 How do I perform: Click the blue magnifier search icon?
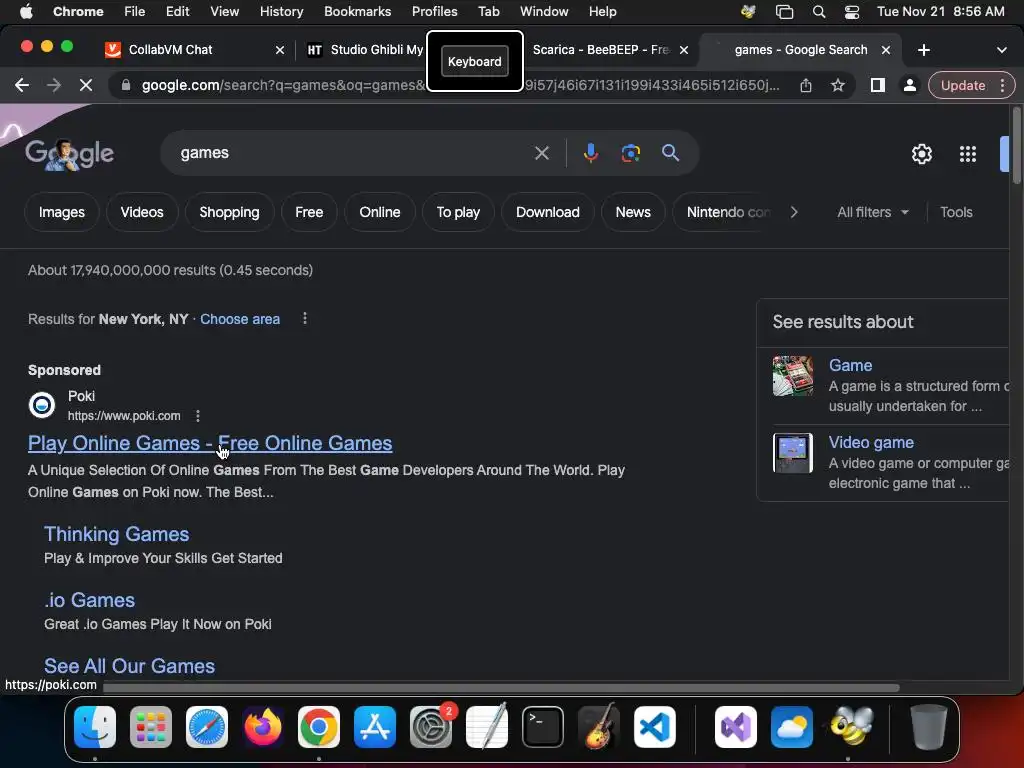click(670, 153)
